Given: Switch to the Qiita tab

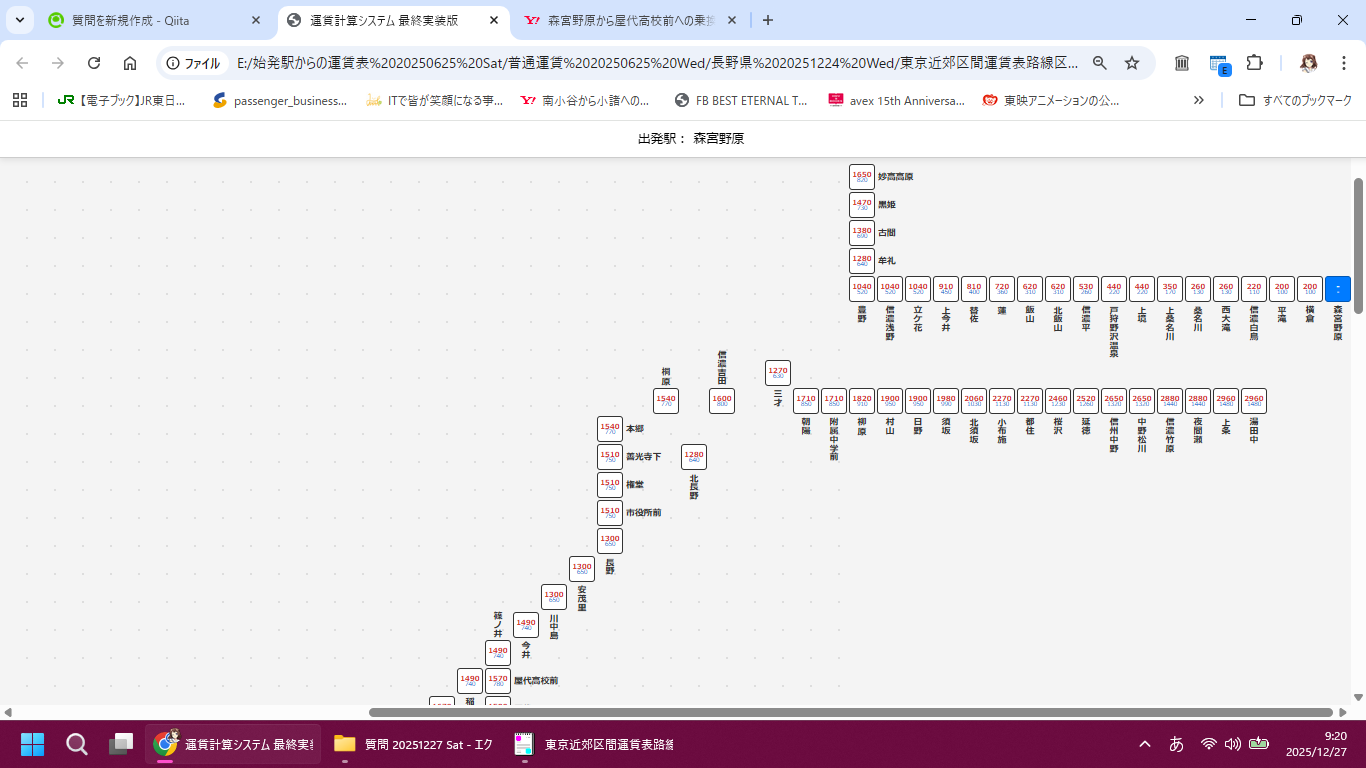Looking at the screenshot, I should pos(150,20).
